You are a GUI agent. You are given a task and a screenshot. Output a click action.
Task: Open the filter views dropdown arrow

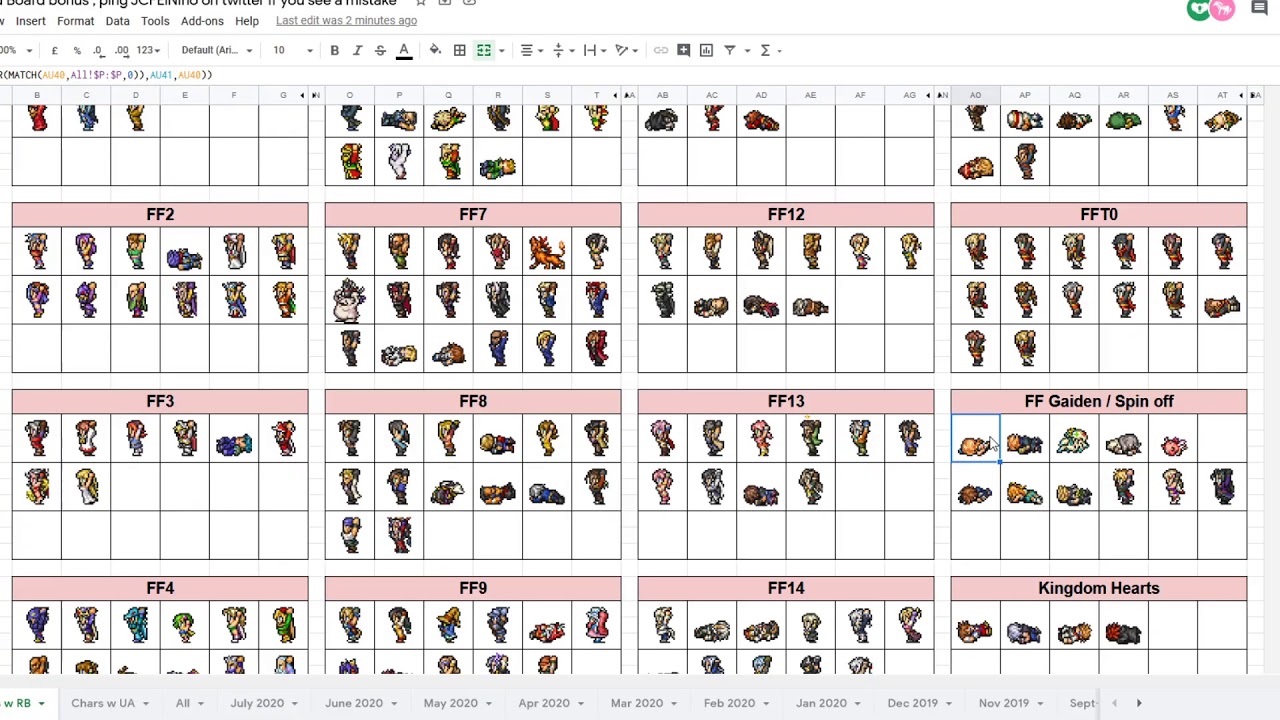747,50
